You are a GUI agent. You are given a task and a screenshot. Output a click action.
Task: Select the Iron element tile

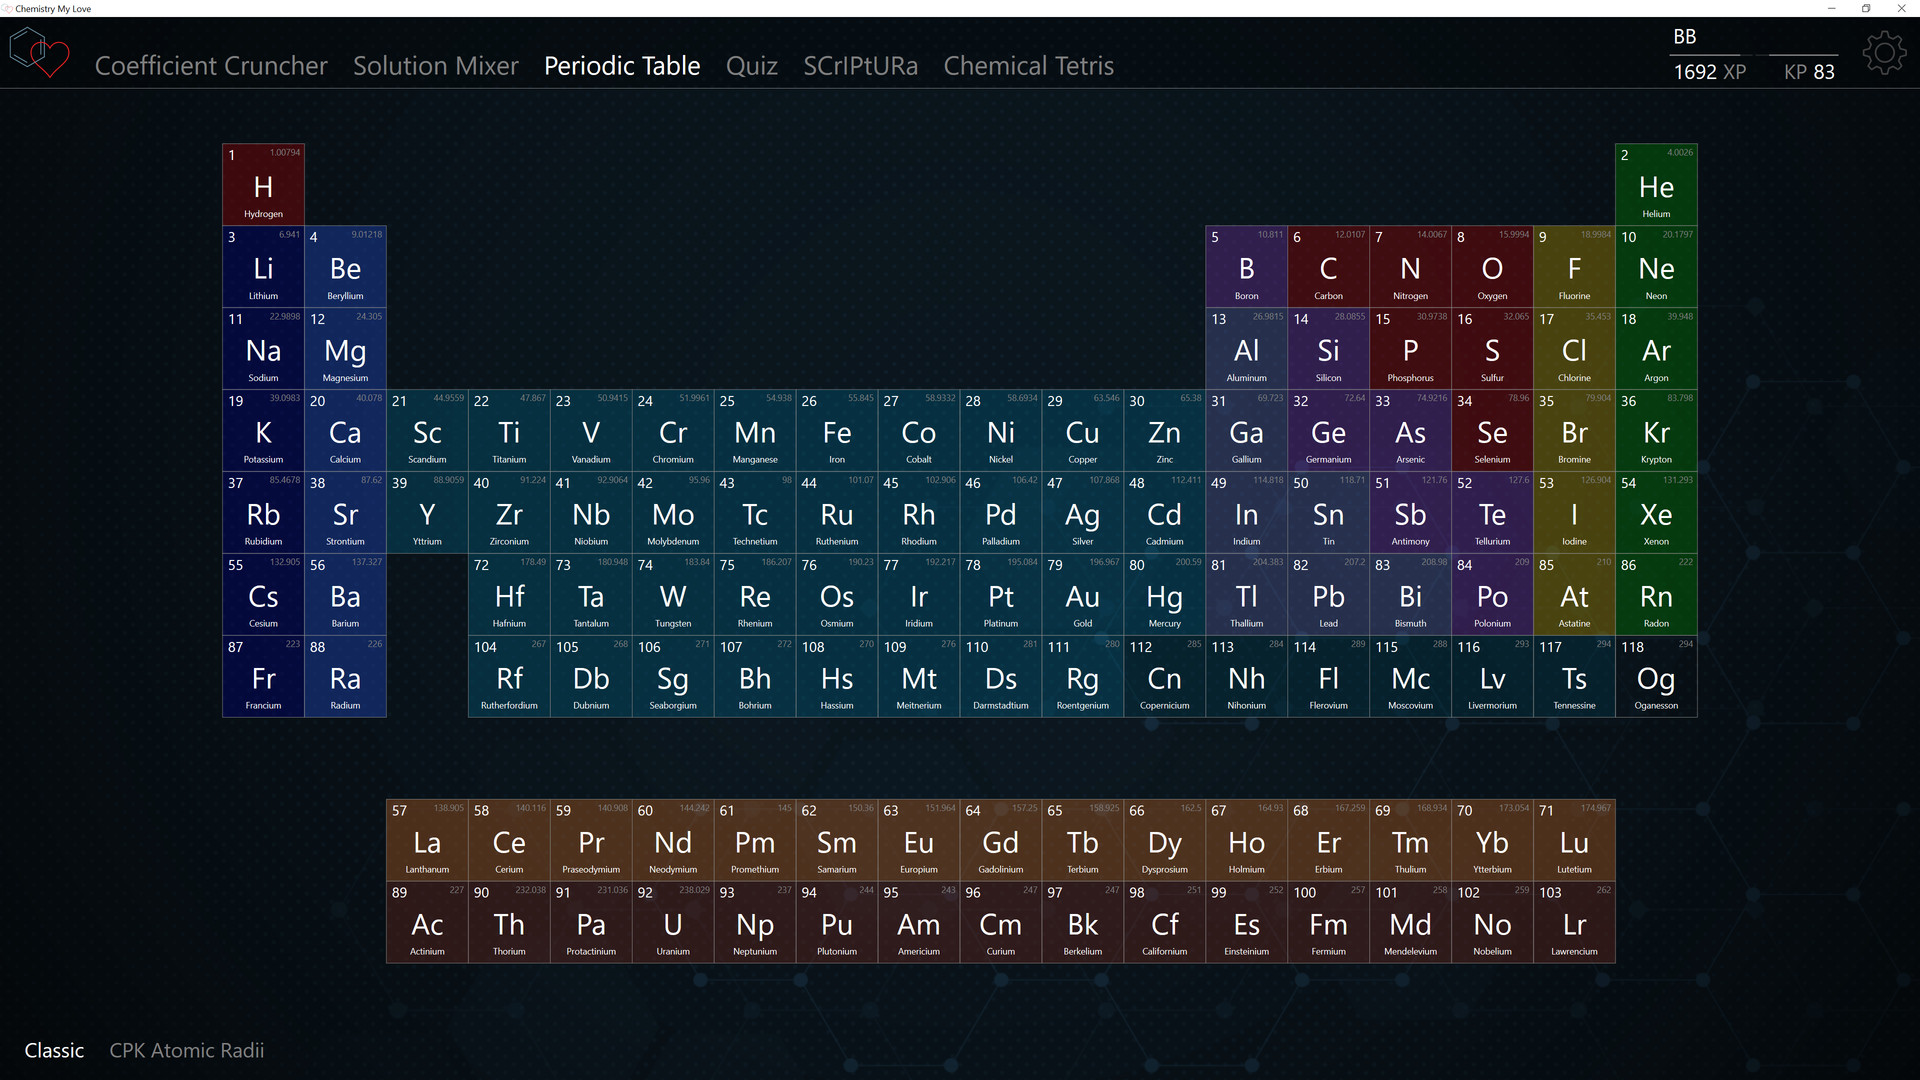click(x=836, y=431)
